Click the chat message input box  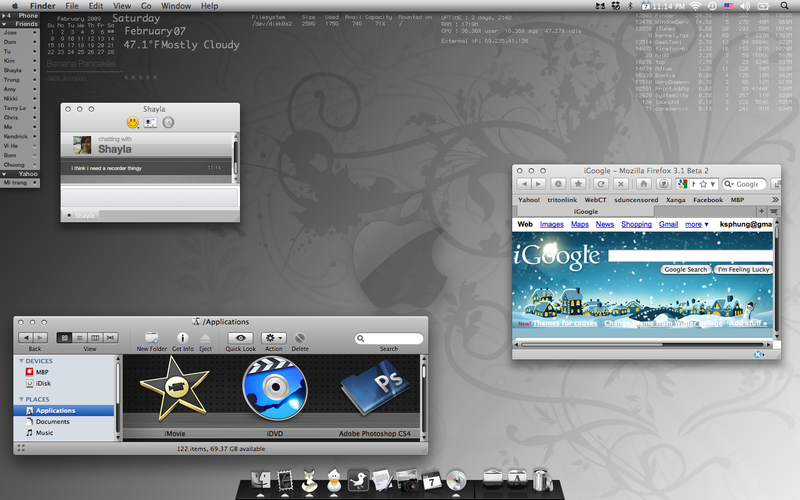(149, 197)
